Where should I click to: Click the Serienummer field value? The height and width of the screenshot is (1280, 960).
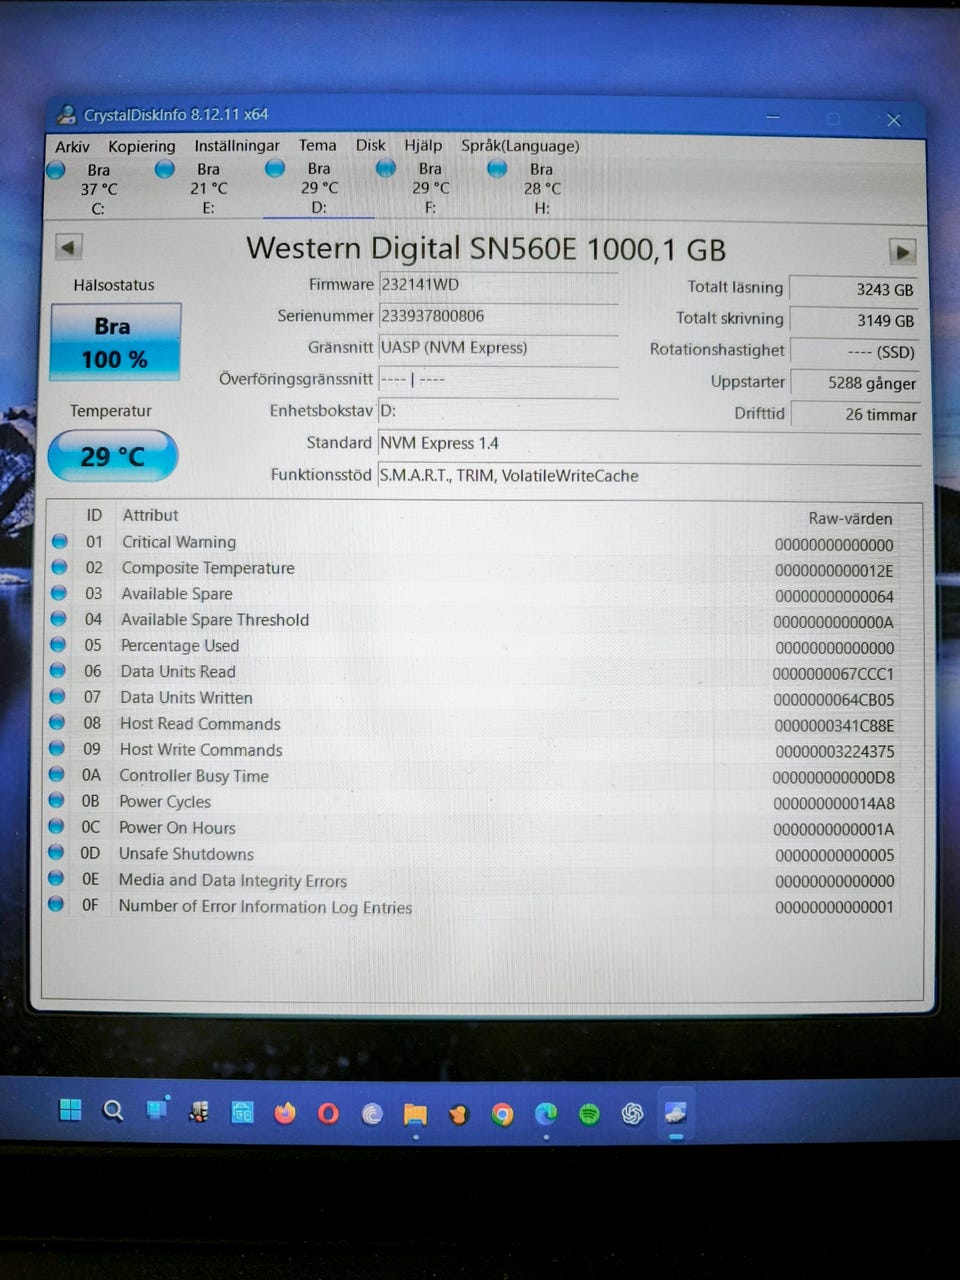pyautogui.click(x=498, y=316)
